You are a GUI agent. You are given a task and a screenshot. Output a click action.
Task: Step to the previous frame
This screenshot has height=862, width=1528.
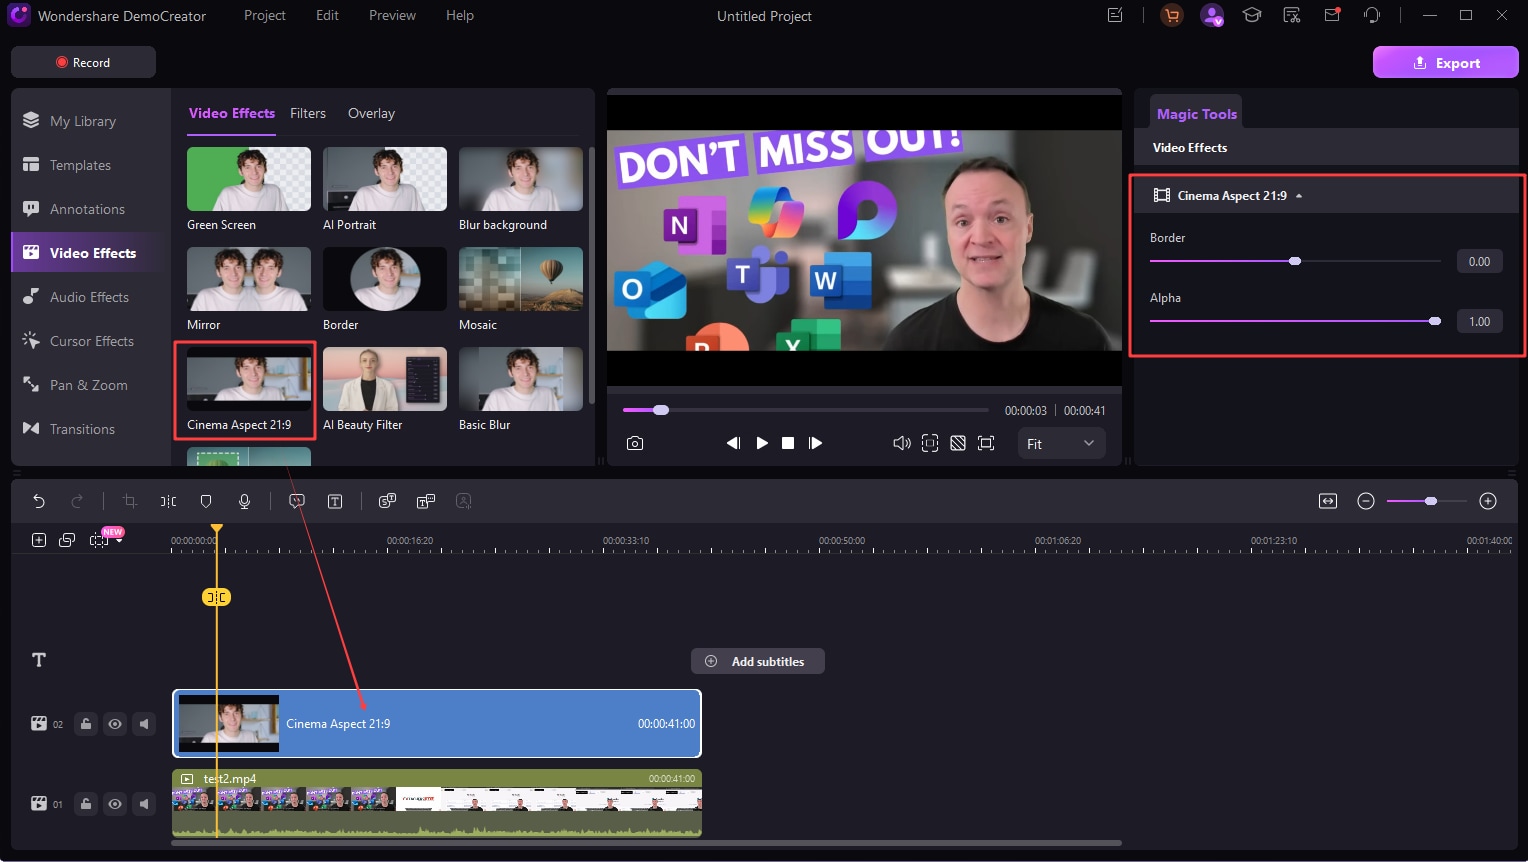(733, 443)
